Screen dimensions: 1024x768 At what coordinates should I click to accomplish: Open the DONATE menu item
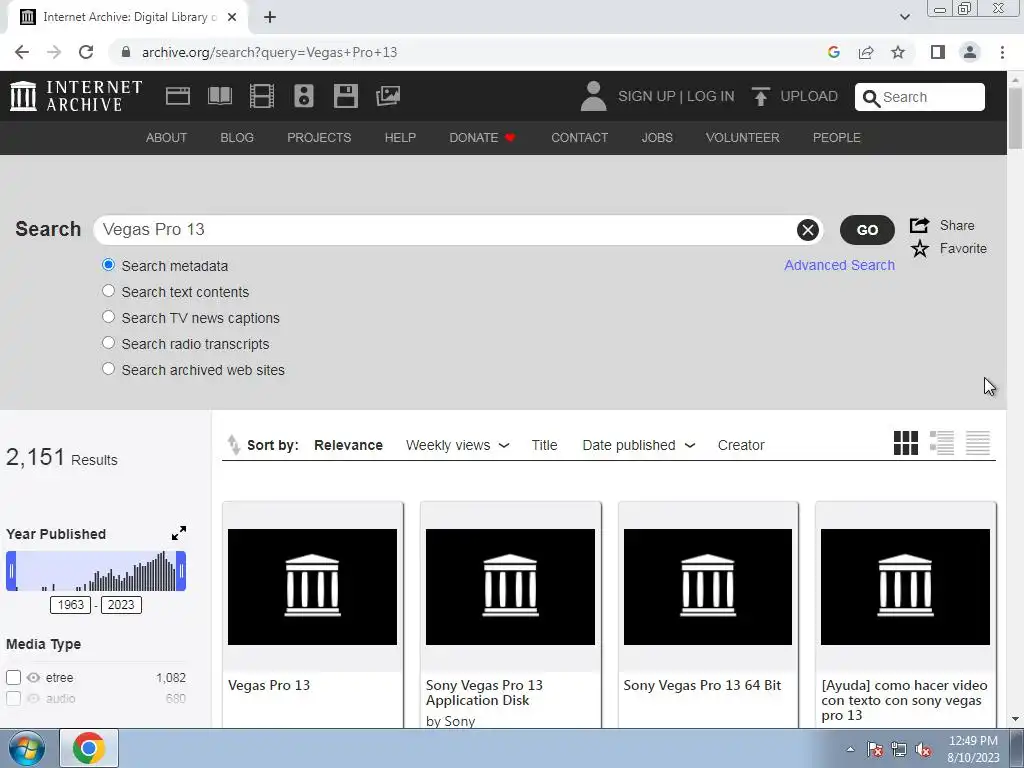pyautogui.click(x=483, y=138)
